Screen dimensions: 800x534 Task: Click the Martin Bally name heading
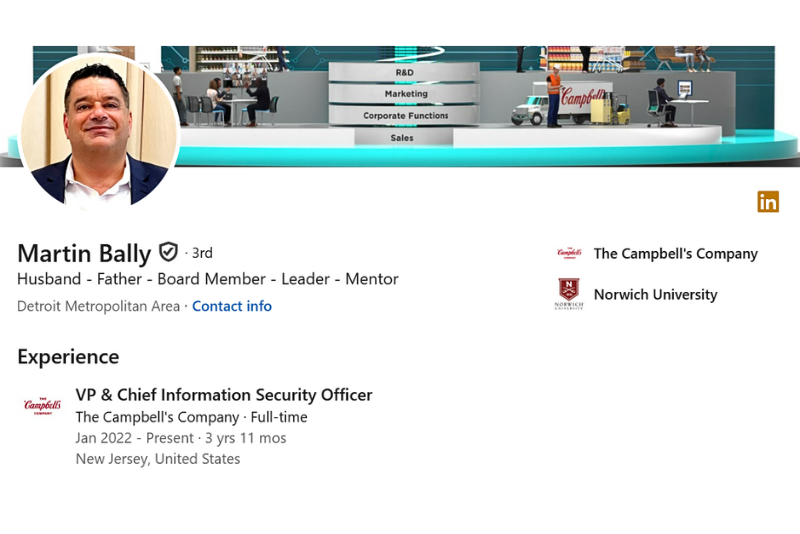click(x=84, y=253)
